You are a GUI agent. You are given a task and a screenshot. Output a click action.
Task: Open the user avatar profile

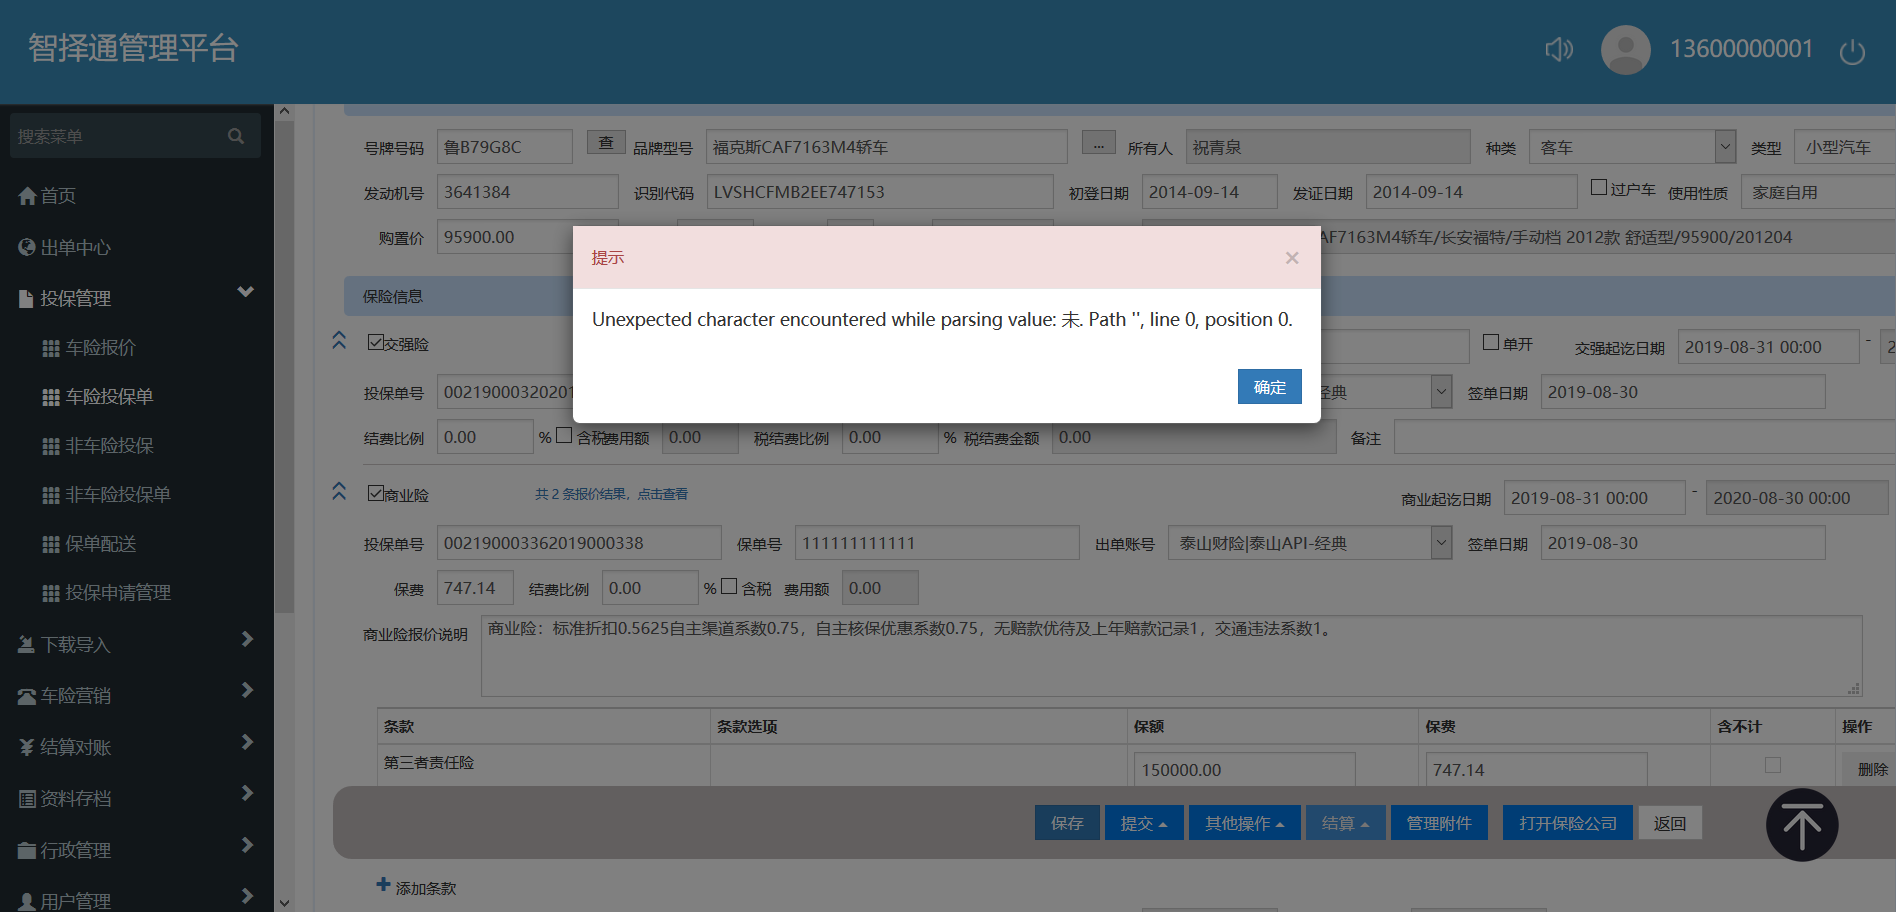pos(1626,49)
